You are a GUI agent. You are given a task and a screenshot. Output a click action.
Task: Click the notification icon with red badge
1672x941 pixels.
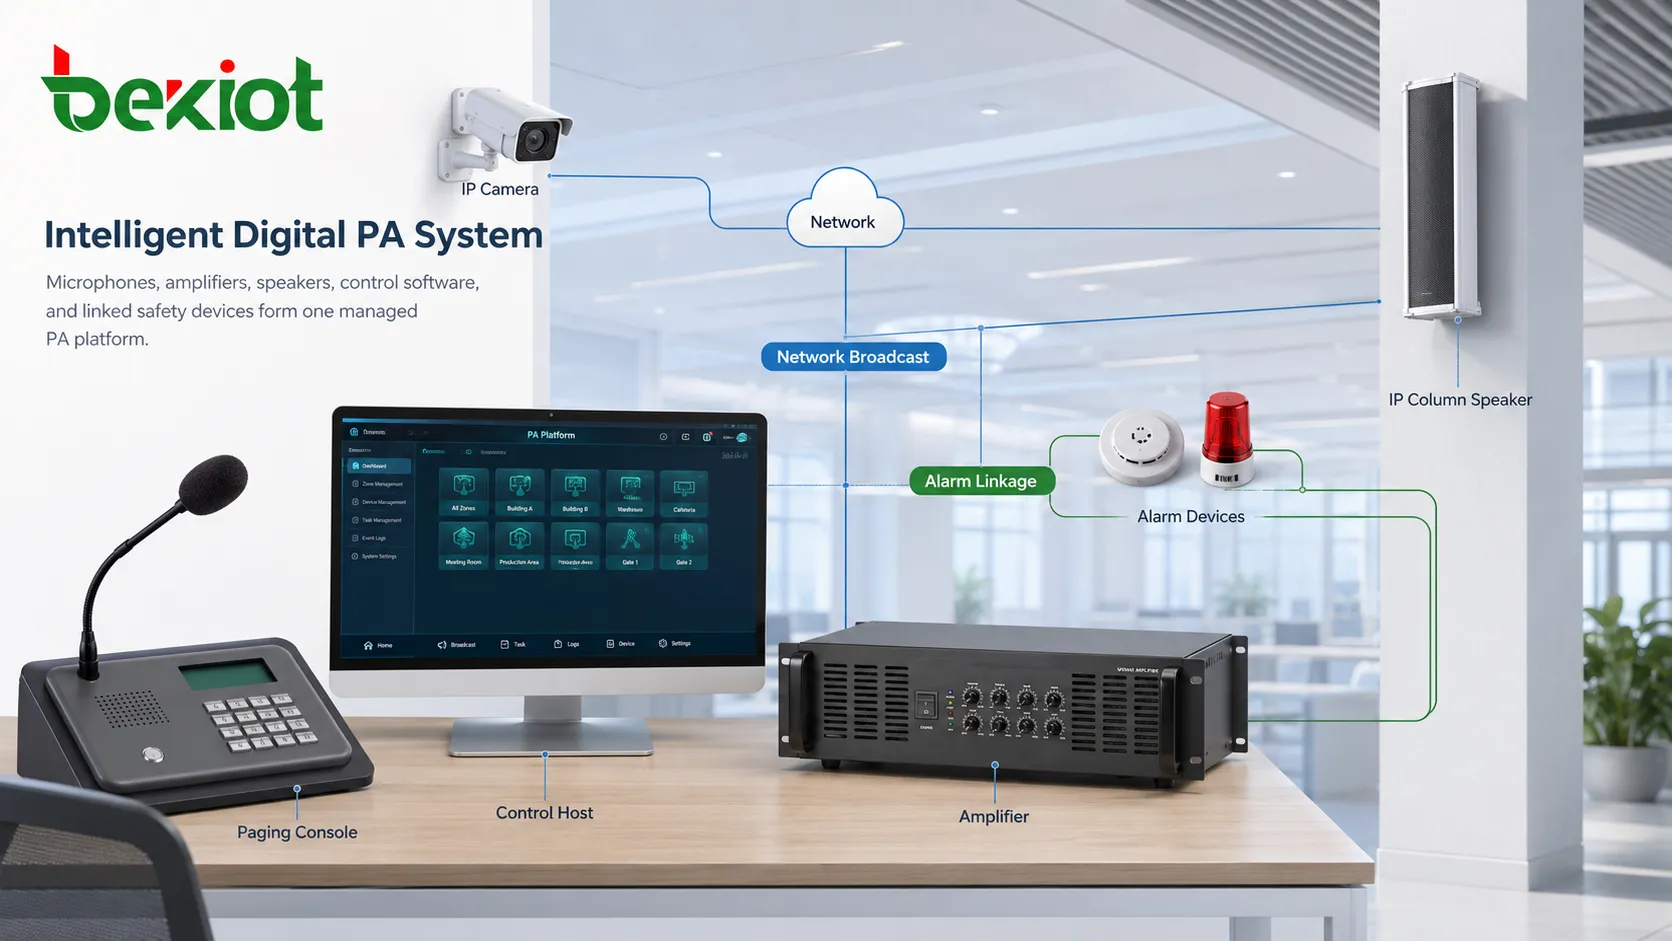point(707,437)
